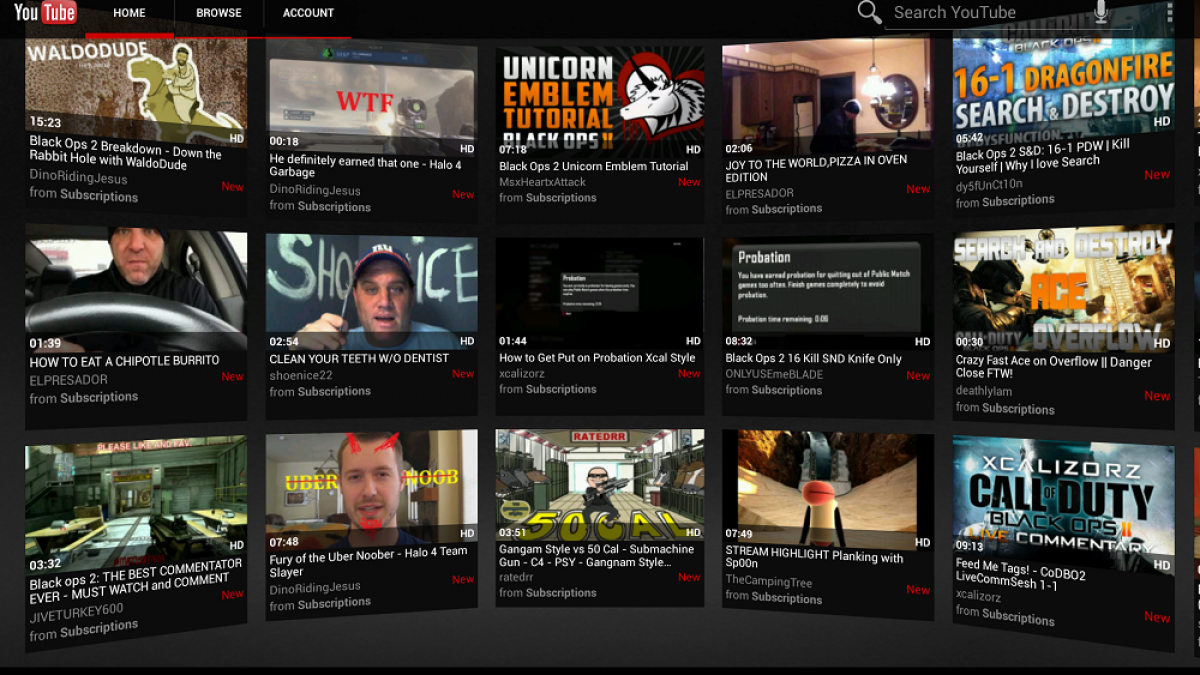Open the three-dot overflow menu
The image size is (1200, 675).
pyautogui.click(x=1169, y=13)
